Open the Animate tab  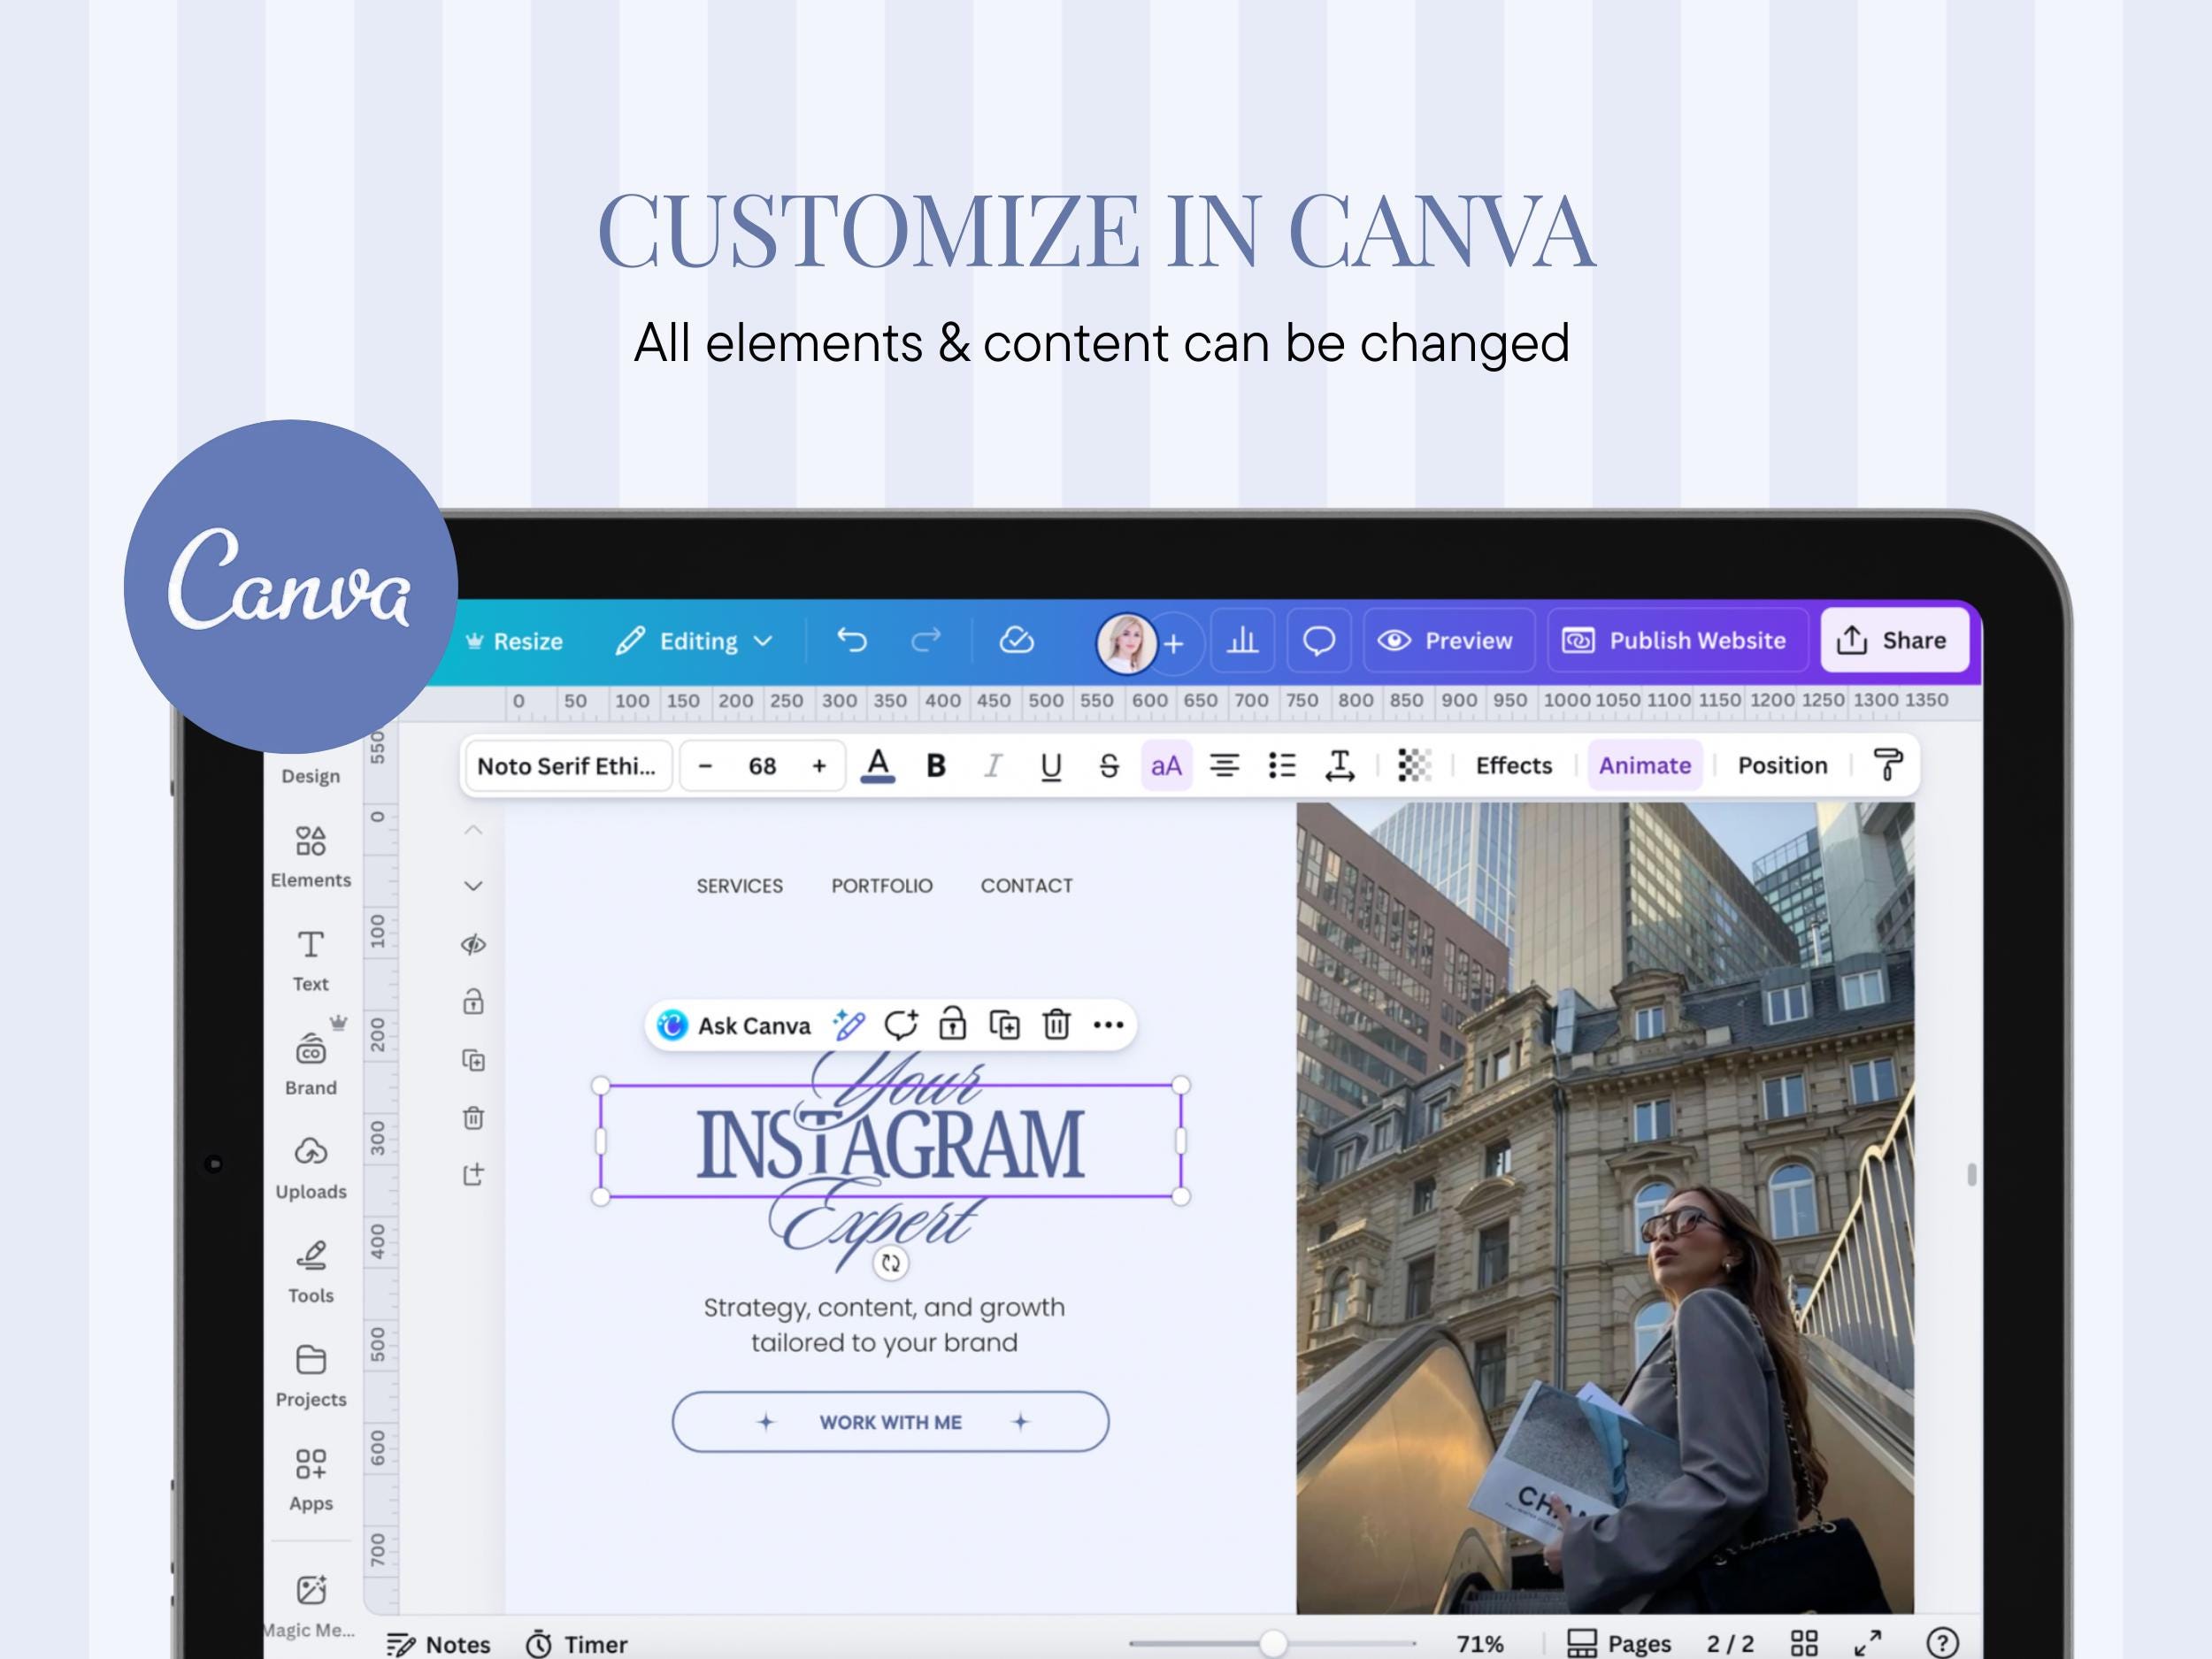coord(1644,765)
